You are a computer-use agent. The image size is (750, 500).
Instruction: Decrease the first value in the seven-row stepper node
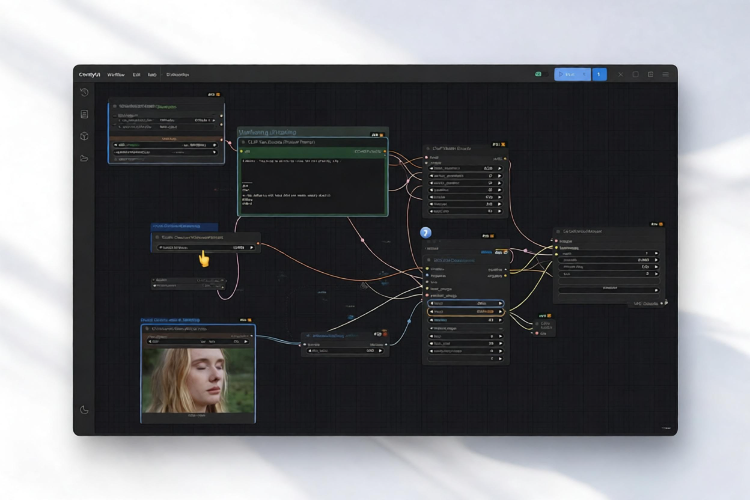(432, 168)
